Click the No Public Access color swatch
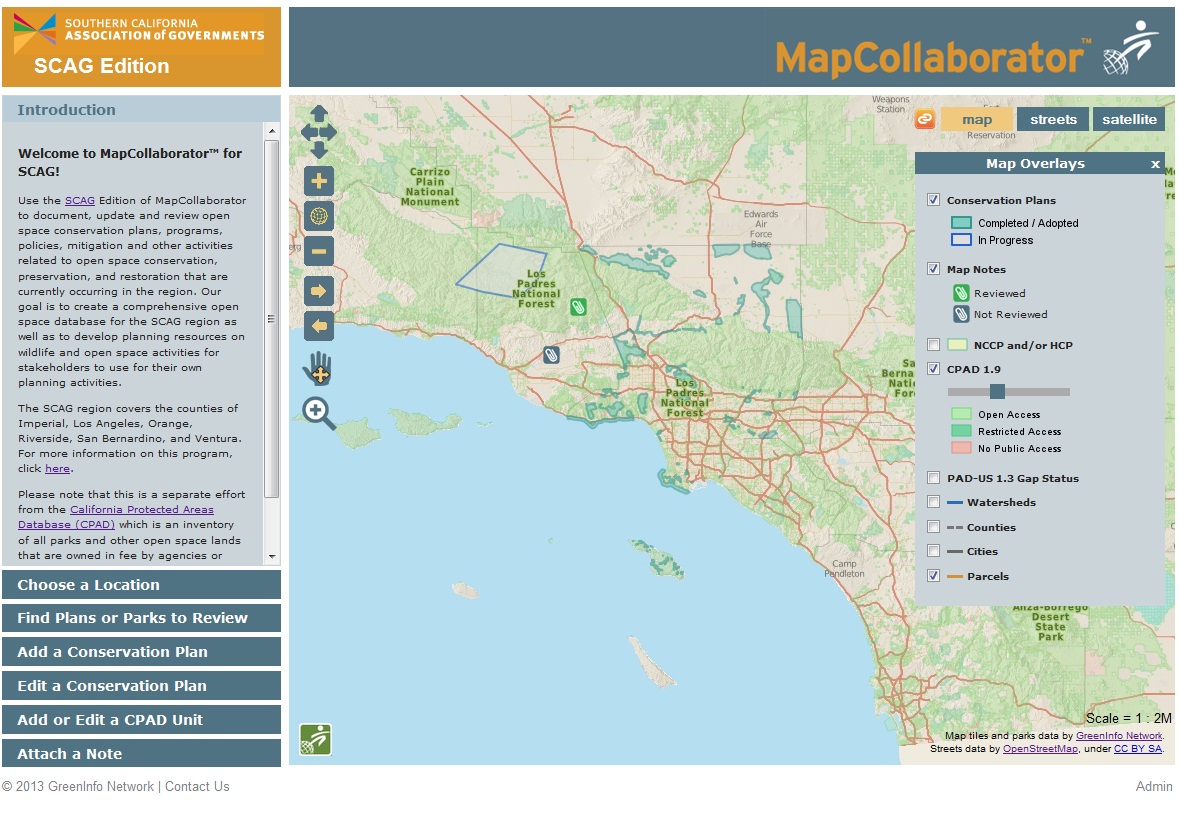The image size is (1179, 813). coord(961,448)
